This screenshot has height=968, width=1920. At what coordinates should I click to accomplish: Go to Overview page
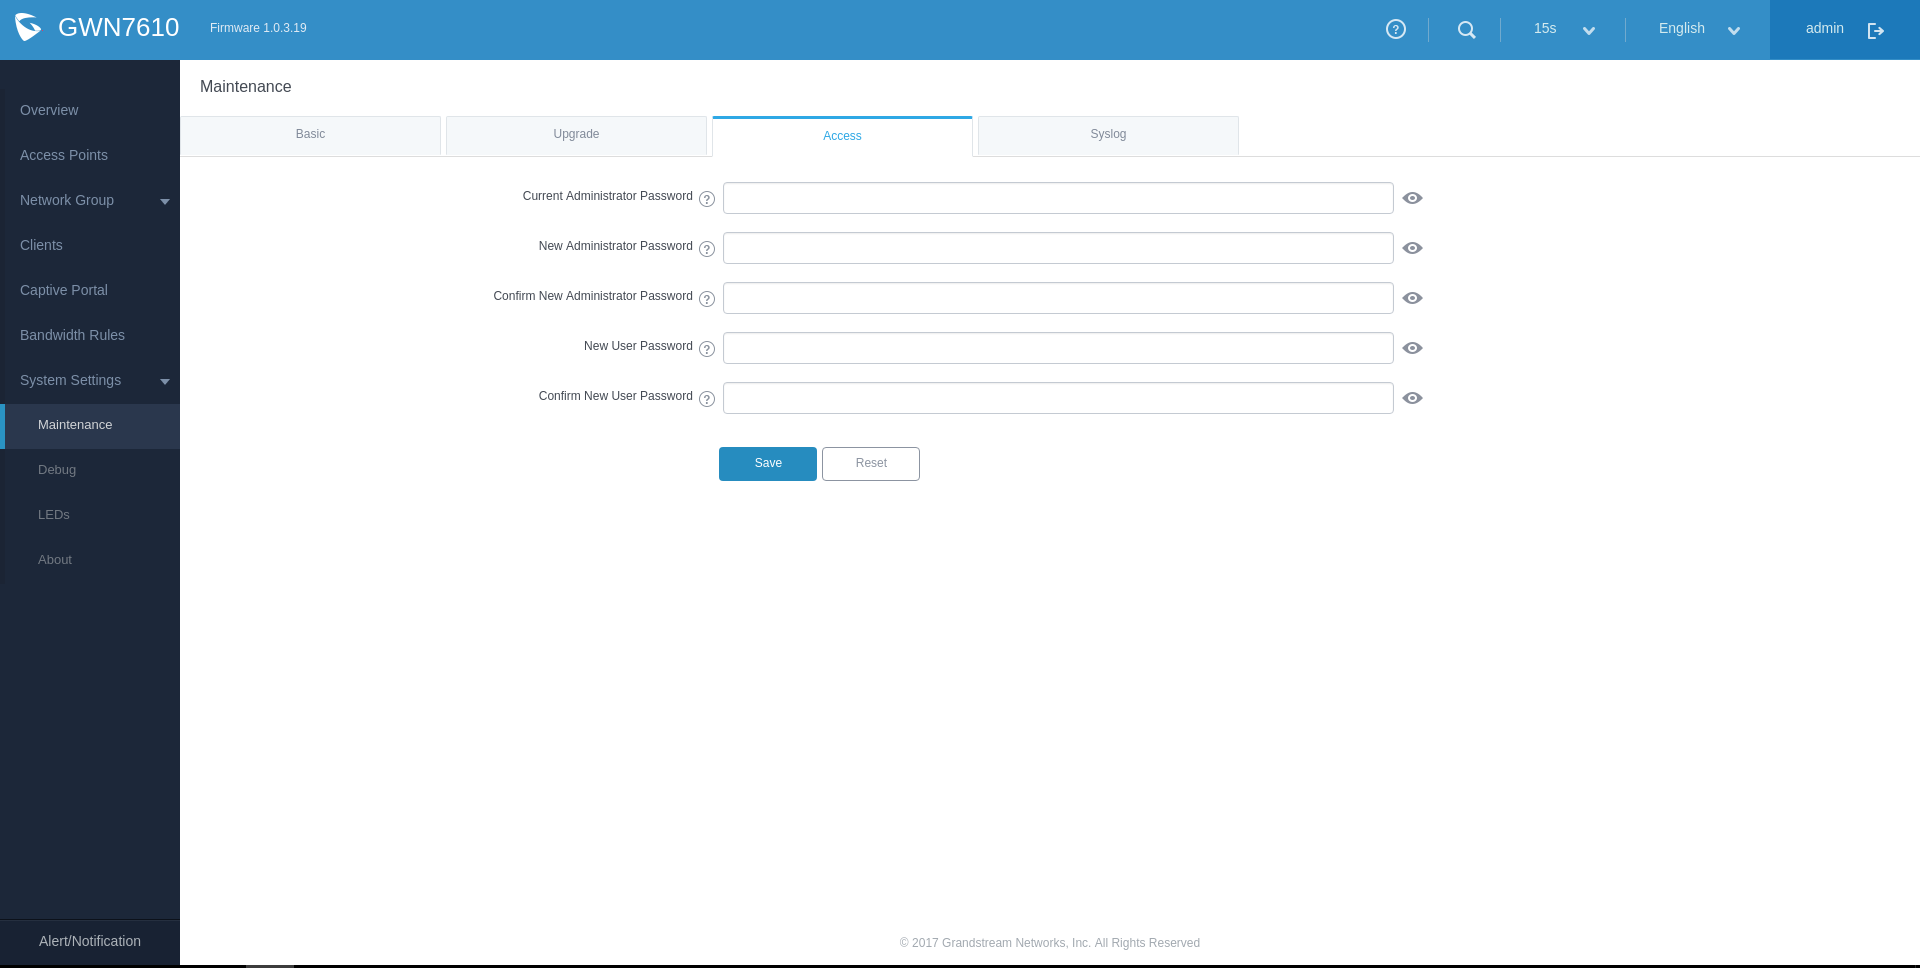point(90,110)
